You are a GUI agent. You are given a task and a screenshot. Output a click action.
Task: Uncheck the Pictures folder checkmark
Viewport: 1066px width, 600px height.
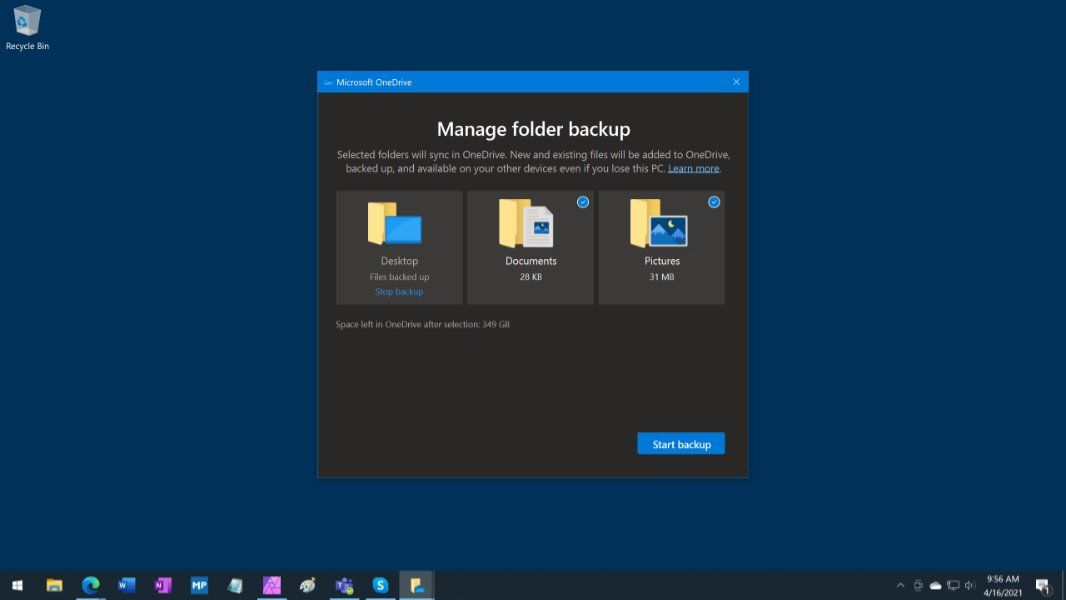(x=714, y=202)
